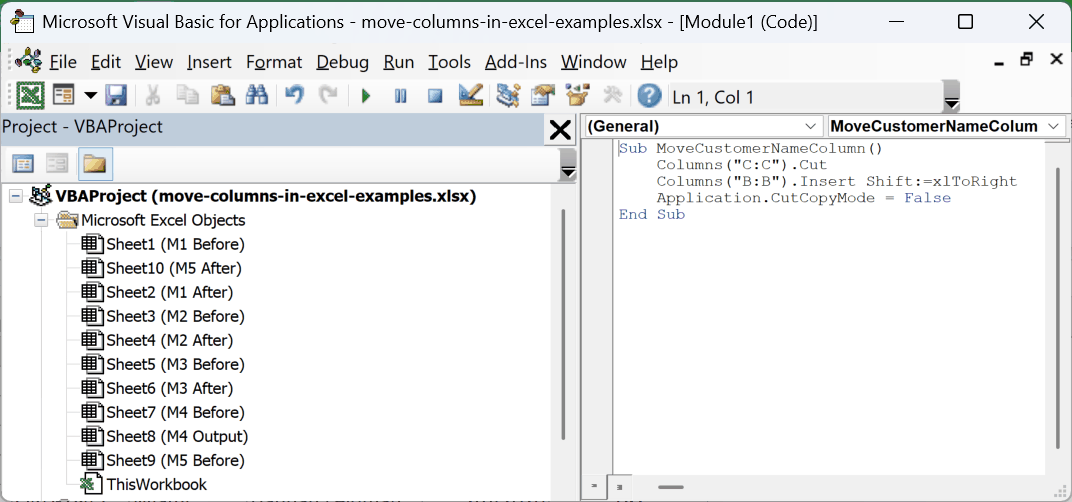
Task: Select Sheet4 (M2 After)
Action: (170, 340)
